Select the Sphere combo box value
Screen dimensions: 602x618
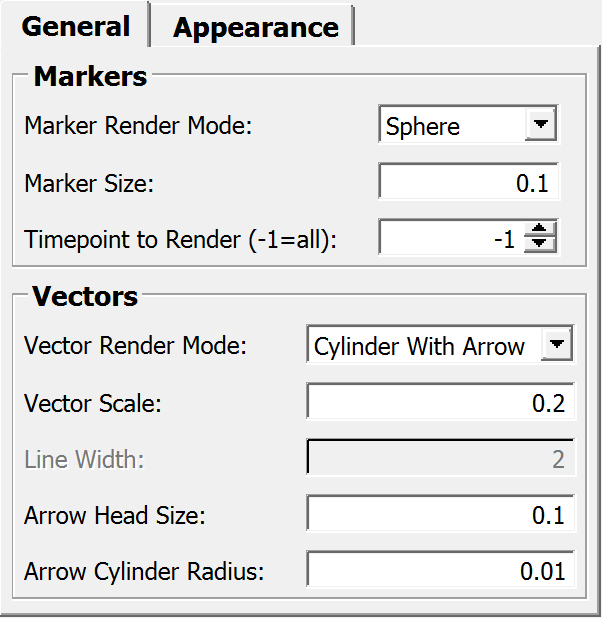tap(450, 127)
